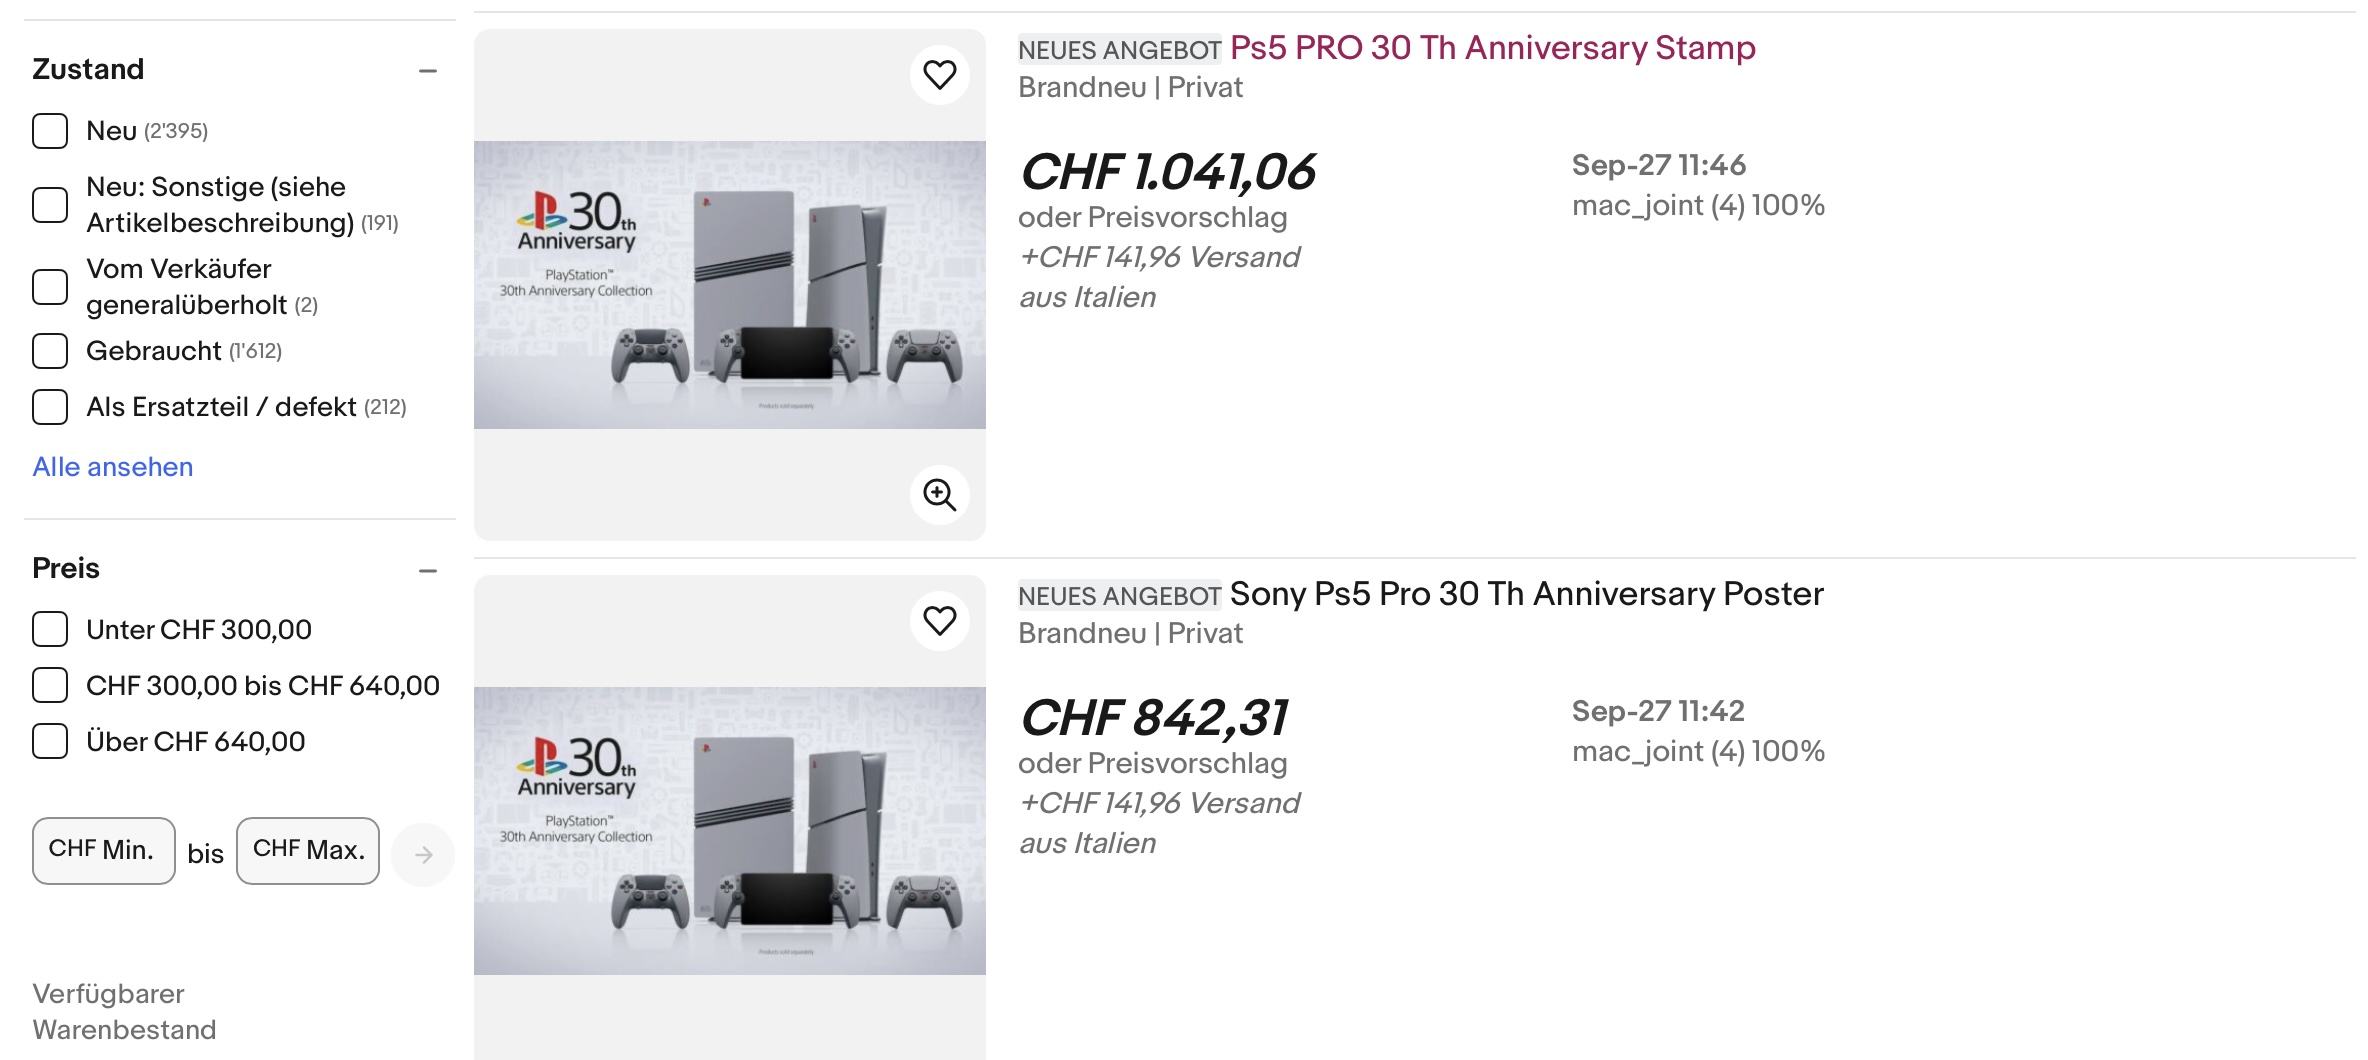This screenshot has width=2368, height=1060.
Task: Tick the Gebraucht condition checkbox
Action: (50, 351)
